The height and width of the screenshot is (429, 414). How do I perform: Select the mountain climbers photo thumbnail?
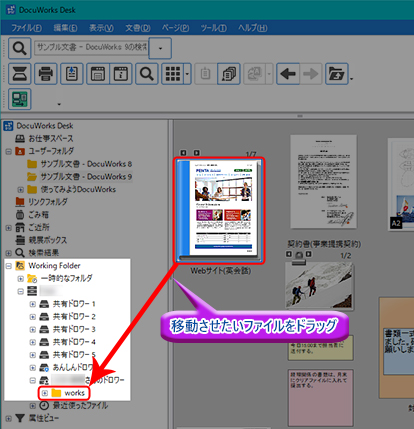pos(319,285)
